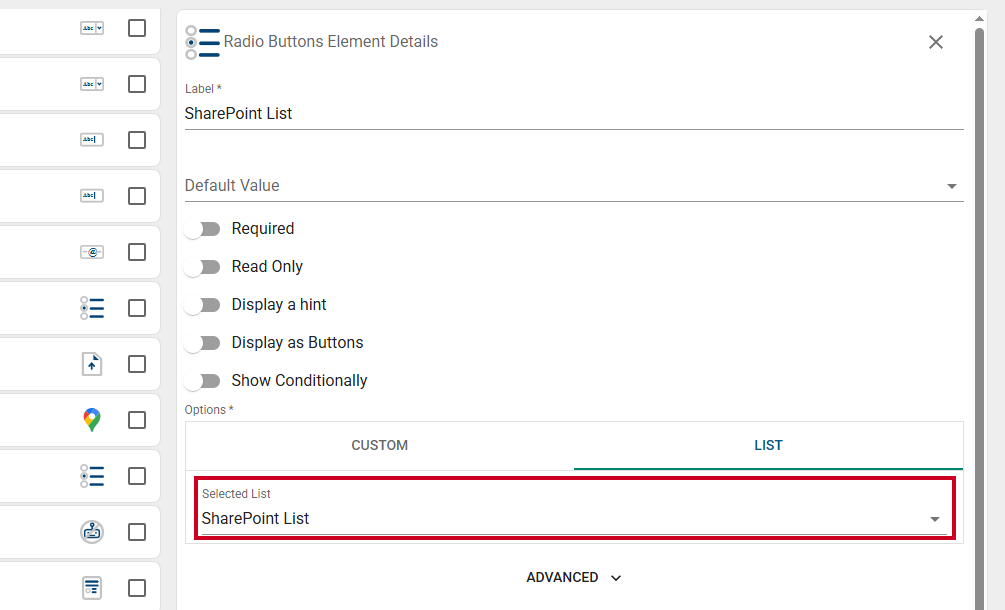Click the Radio Buttons Element Details heading
The width and height of the screenshot is (1005, 610).
331,42
